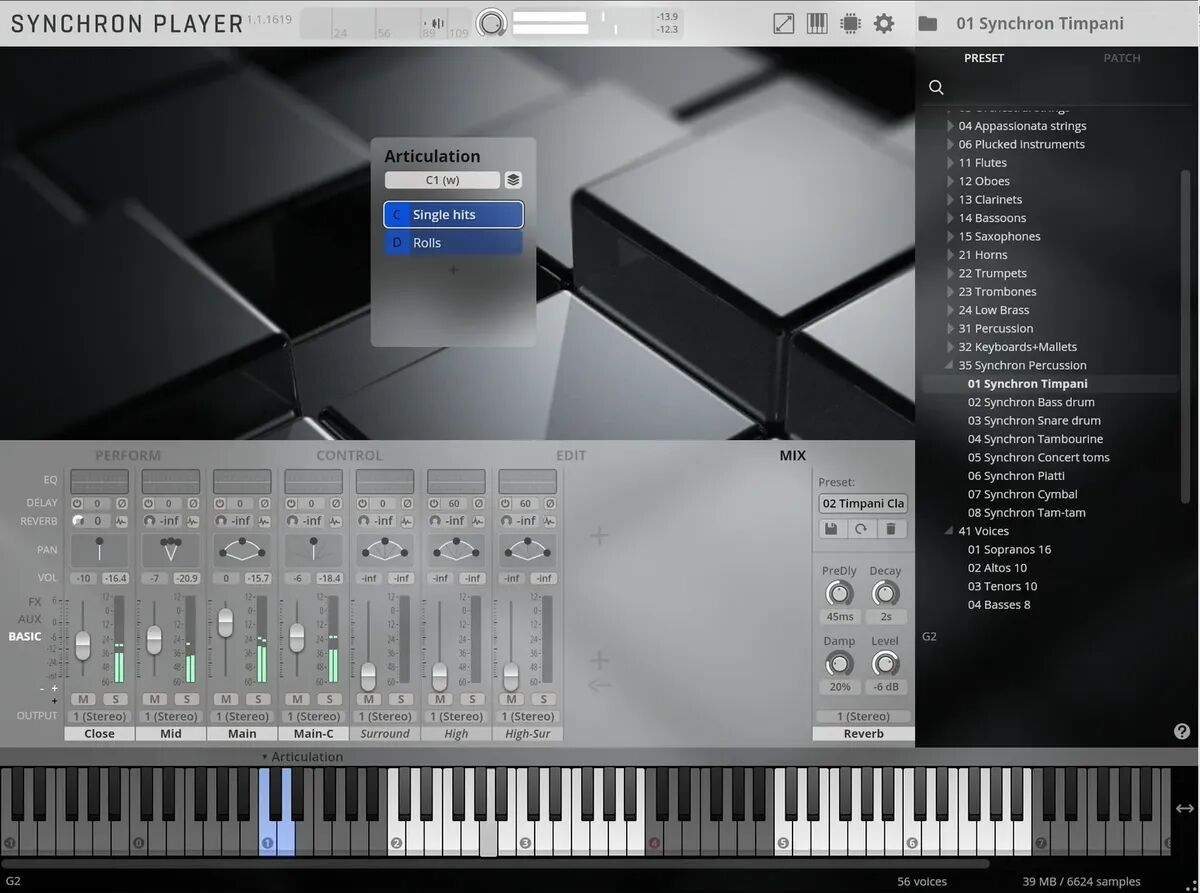This screenshot has width=1200, height=893.
Task: Click the Main-C channel volume fader
Action: (297, 636)
